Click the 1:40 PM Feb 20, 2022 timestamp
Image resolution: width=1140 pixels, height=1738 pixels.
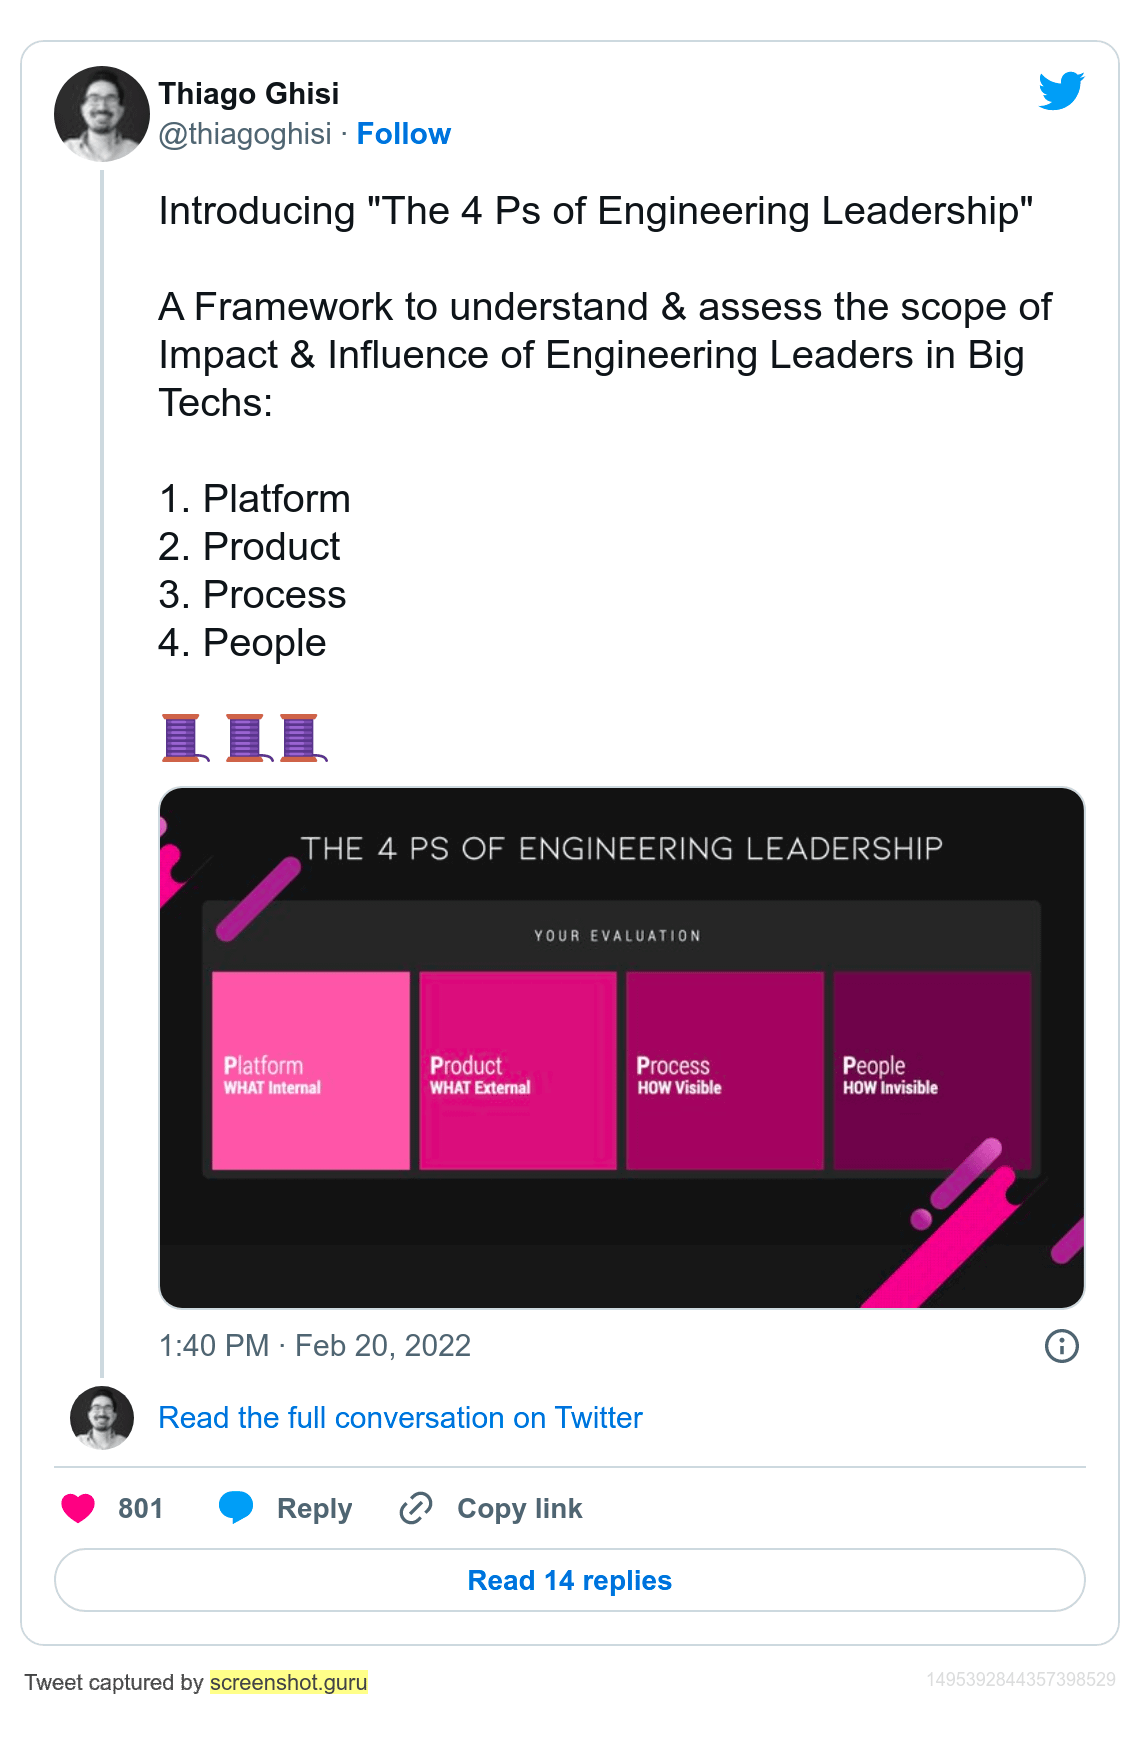point(315,1346)
